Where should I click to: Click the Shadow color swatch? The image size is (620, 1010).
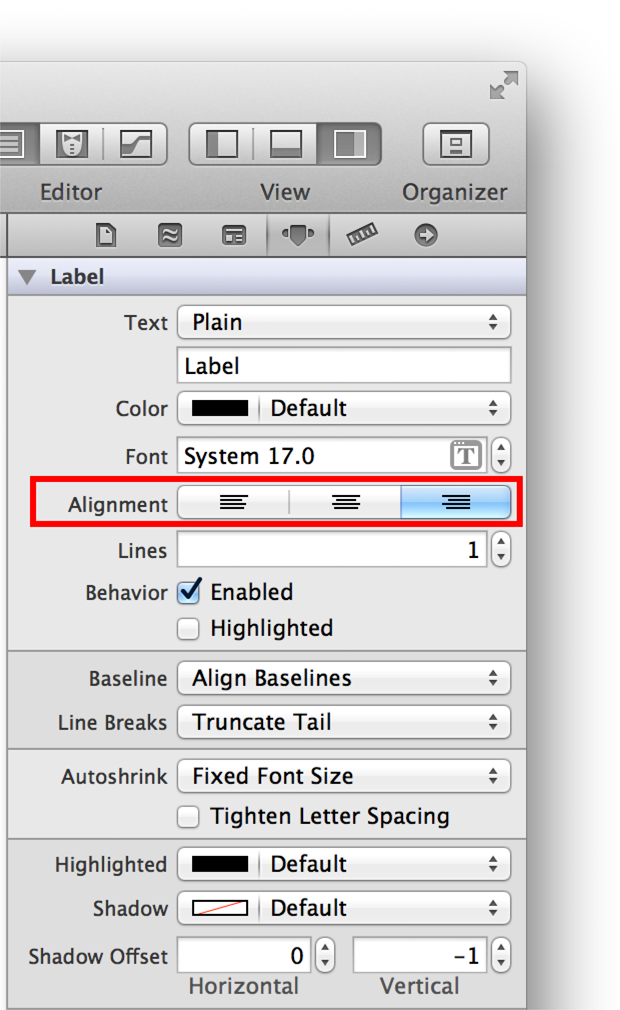[x=219, y=908]
